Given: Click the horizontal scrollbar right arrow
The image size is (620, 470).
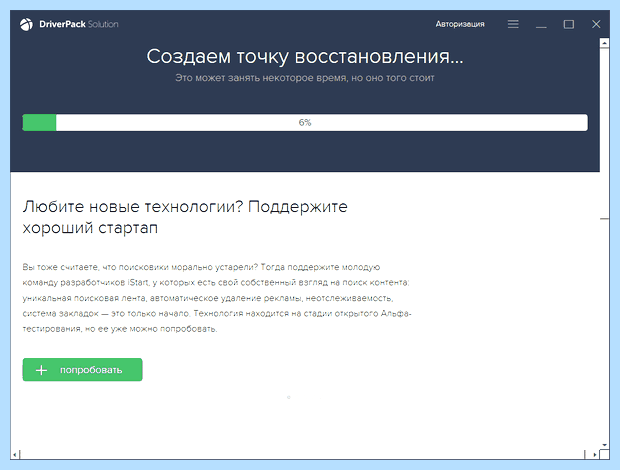Looking at the screenshot, I should [x=594, y=455].
